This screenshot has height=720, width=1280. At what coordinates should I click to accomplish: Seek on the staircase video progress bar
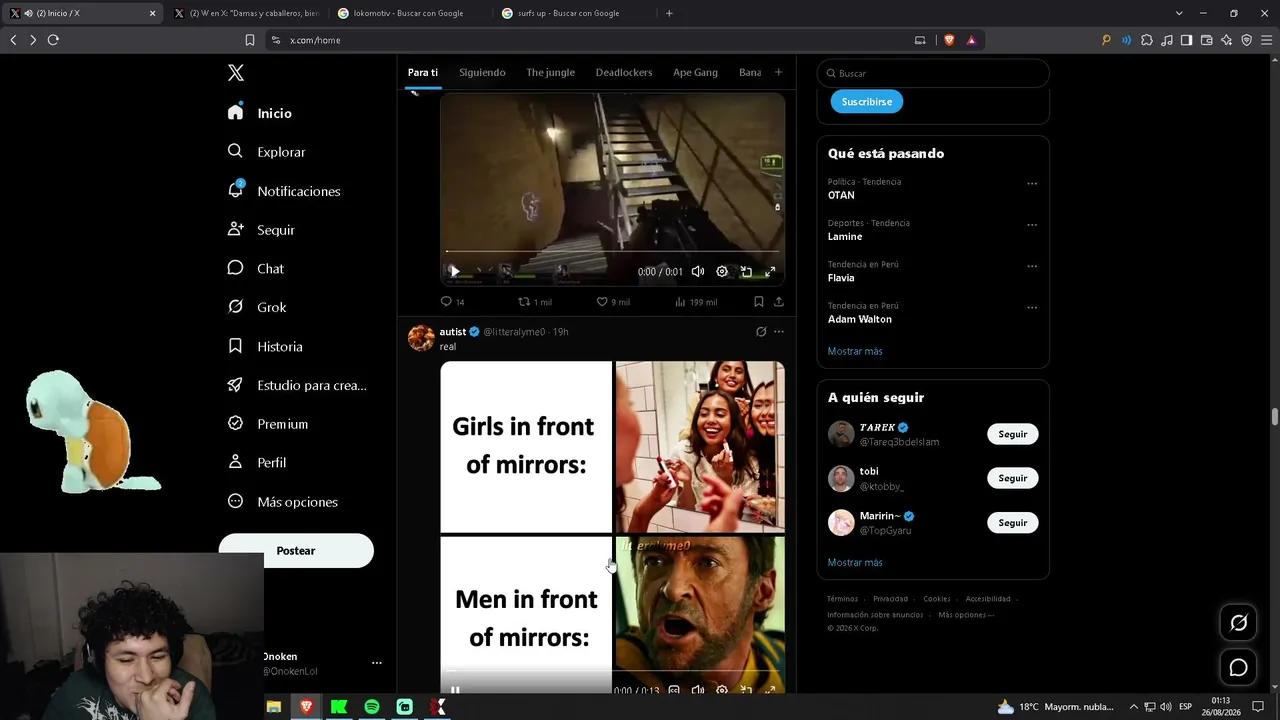point(612,252)
